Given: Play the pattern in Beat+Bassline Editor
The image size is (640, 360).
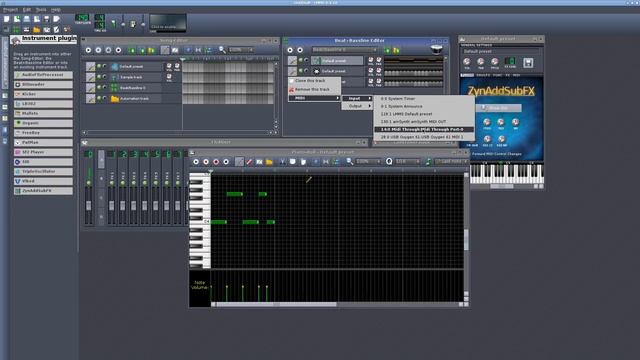Looking at the screenshot, I should pos(290,50).
